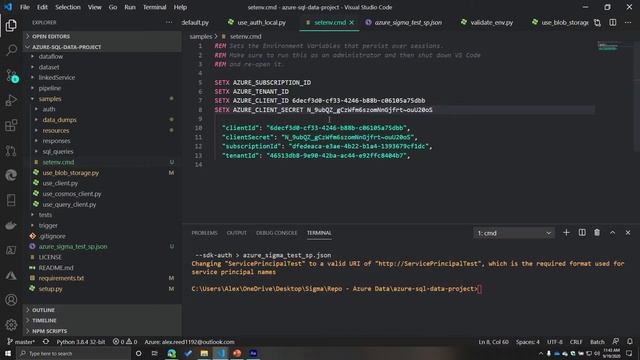Open editor more actions ellipsis
This screenshot has height=360, width=640.
pyautogui.click(x=628, y=22)
